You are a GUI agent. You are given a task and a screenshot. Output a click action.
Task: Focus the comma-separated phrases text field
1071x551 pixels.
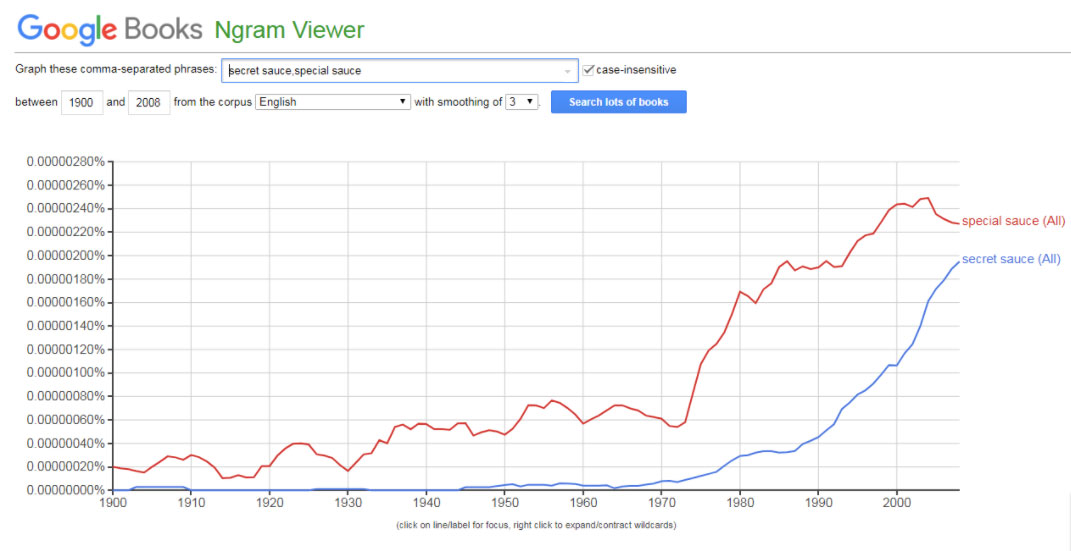(x=395, y=70)
